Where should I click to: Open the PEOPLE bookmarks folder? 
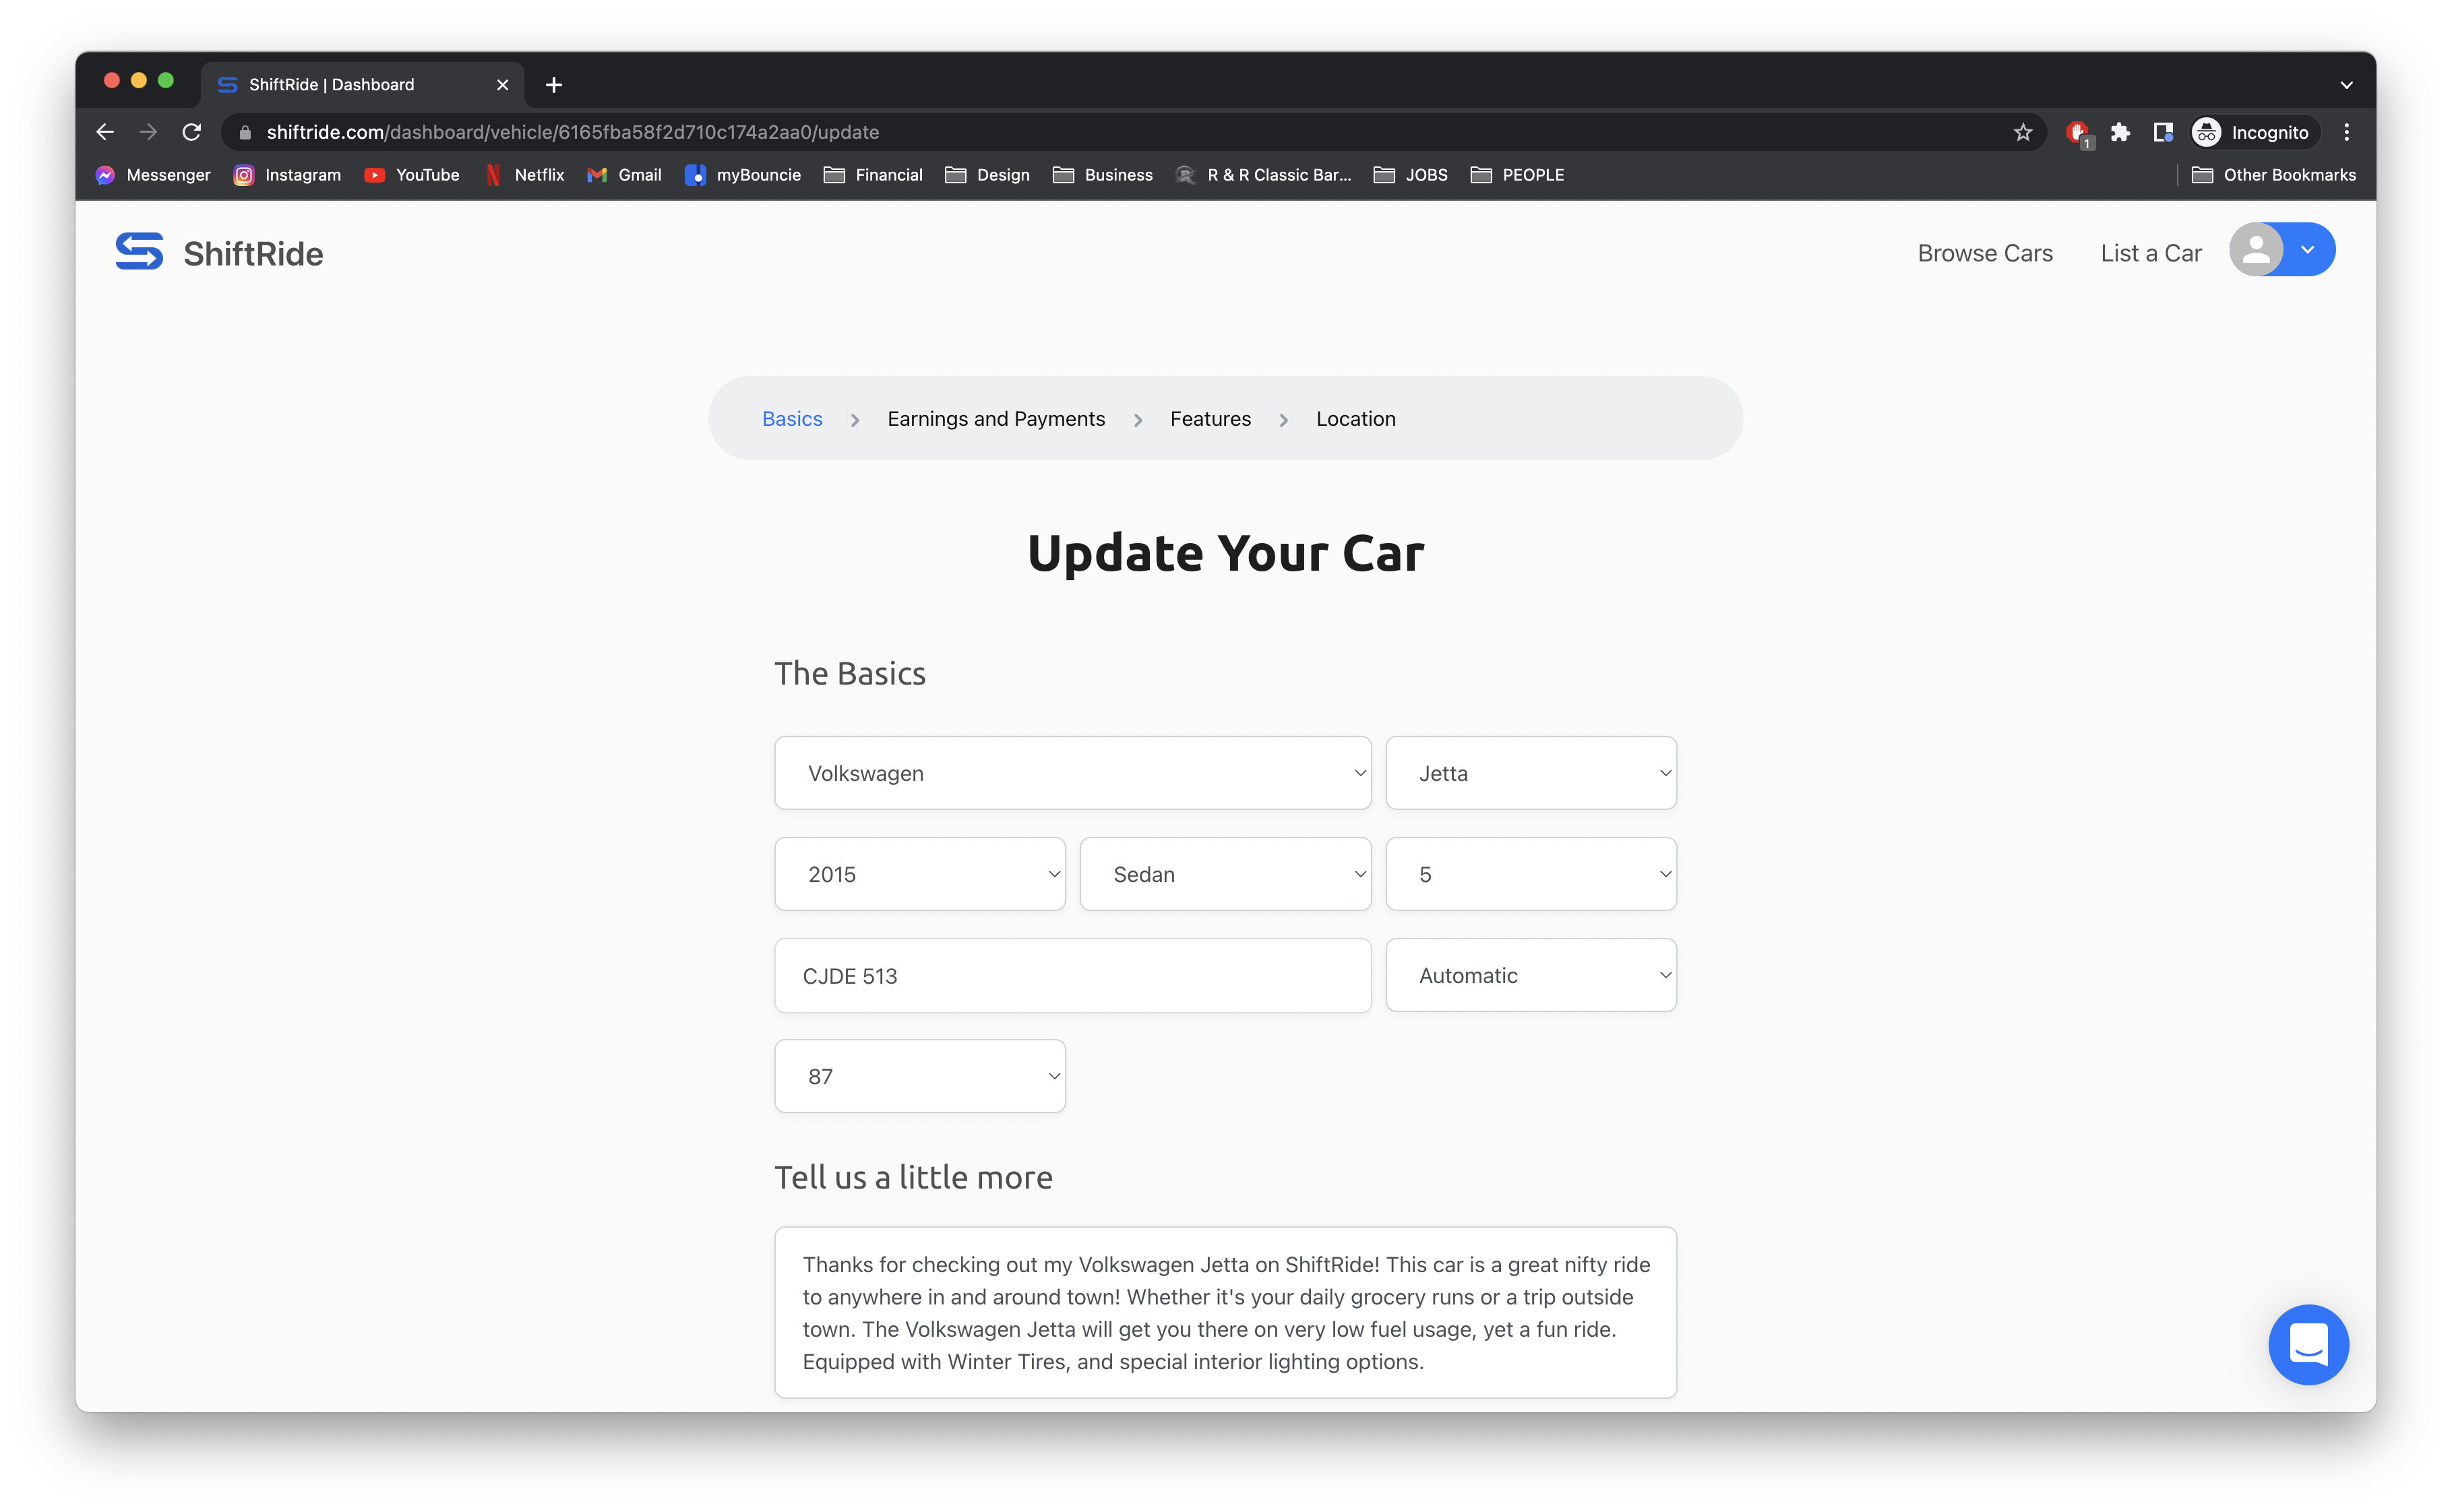tap(1518, 175)
